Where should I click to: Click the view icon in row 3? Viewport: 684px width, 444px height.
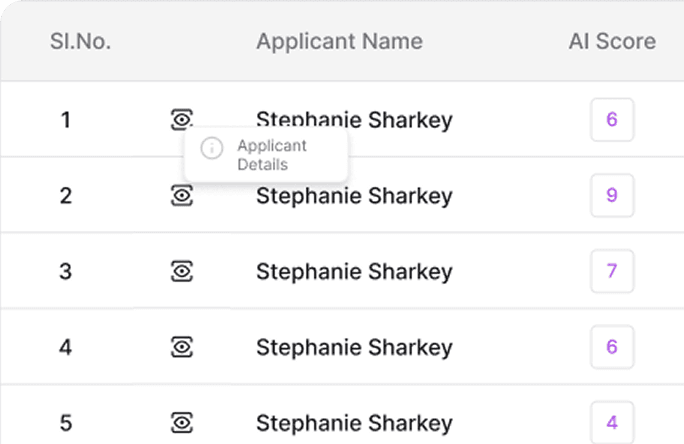coord(181,271)
